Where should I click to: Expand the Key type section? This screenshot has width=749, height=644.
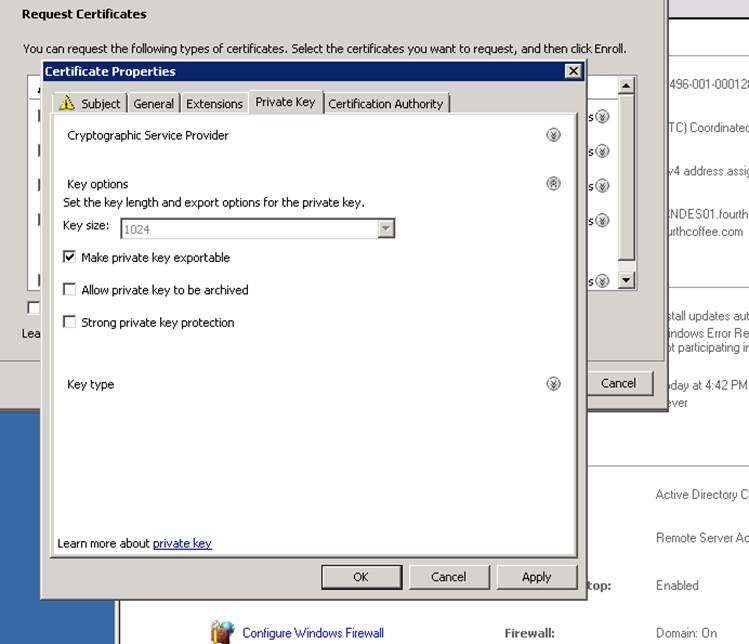pyautogui.click(x=553, y=384)
